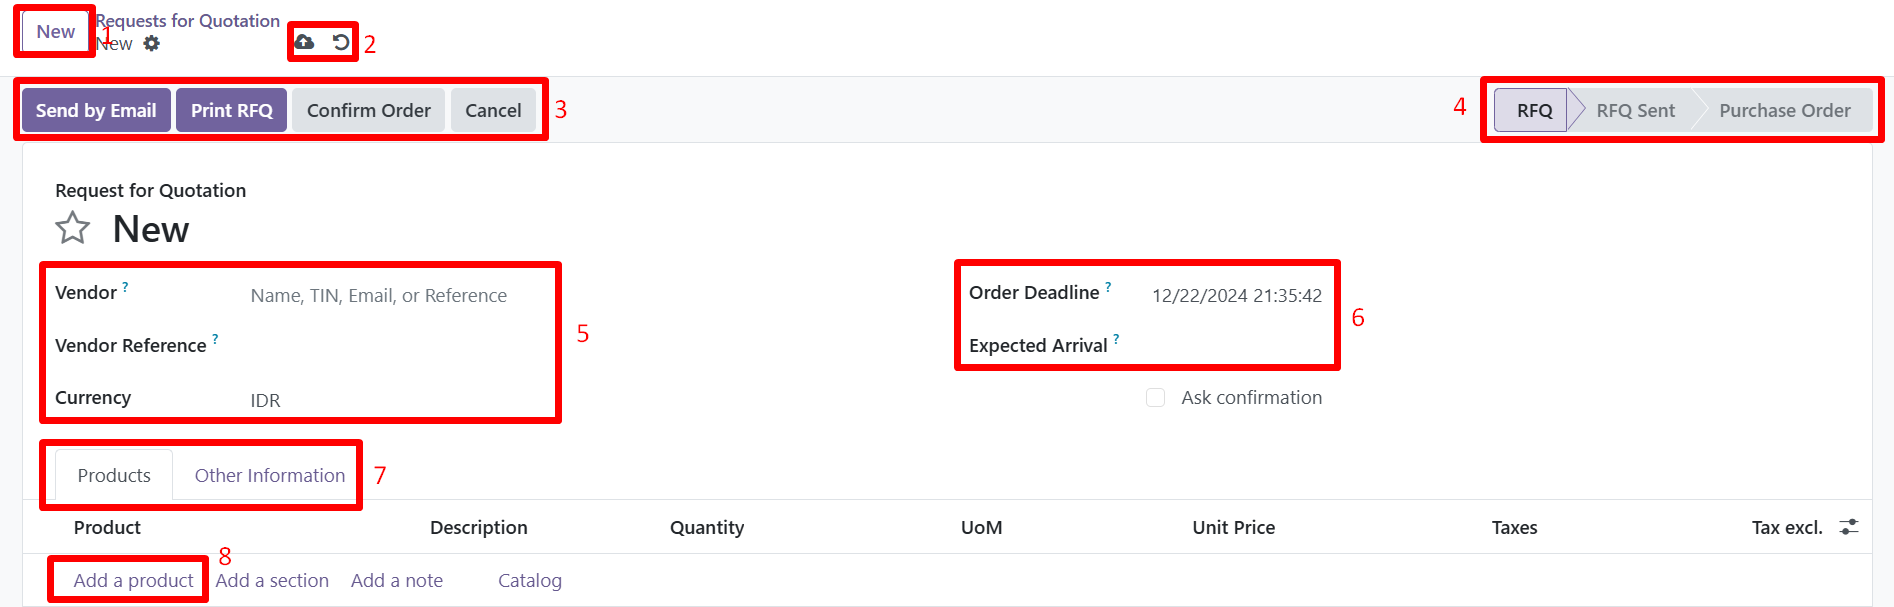Set status to RFQ Sent stage
Viewport: 1894px width, 607px height.
click(1634, 111)
